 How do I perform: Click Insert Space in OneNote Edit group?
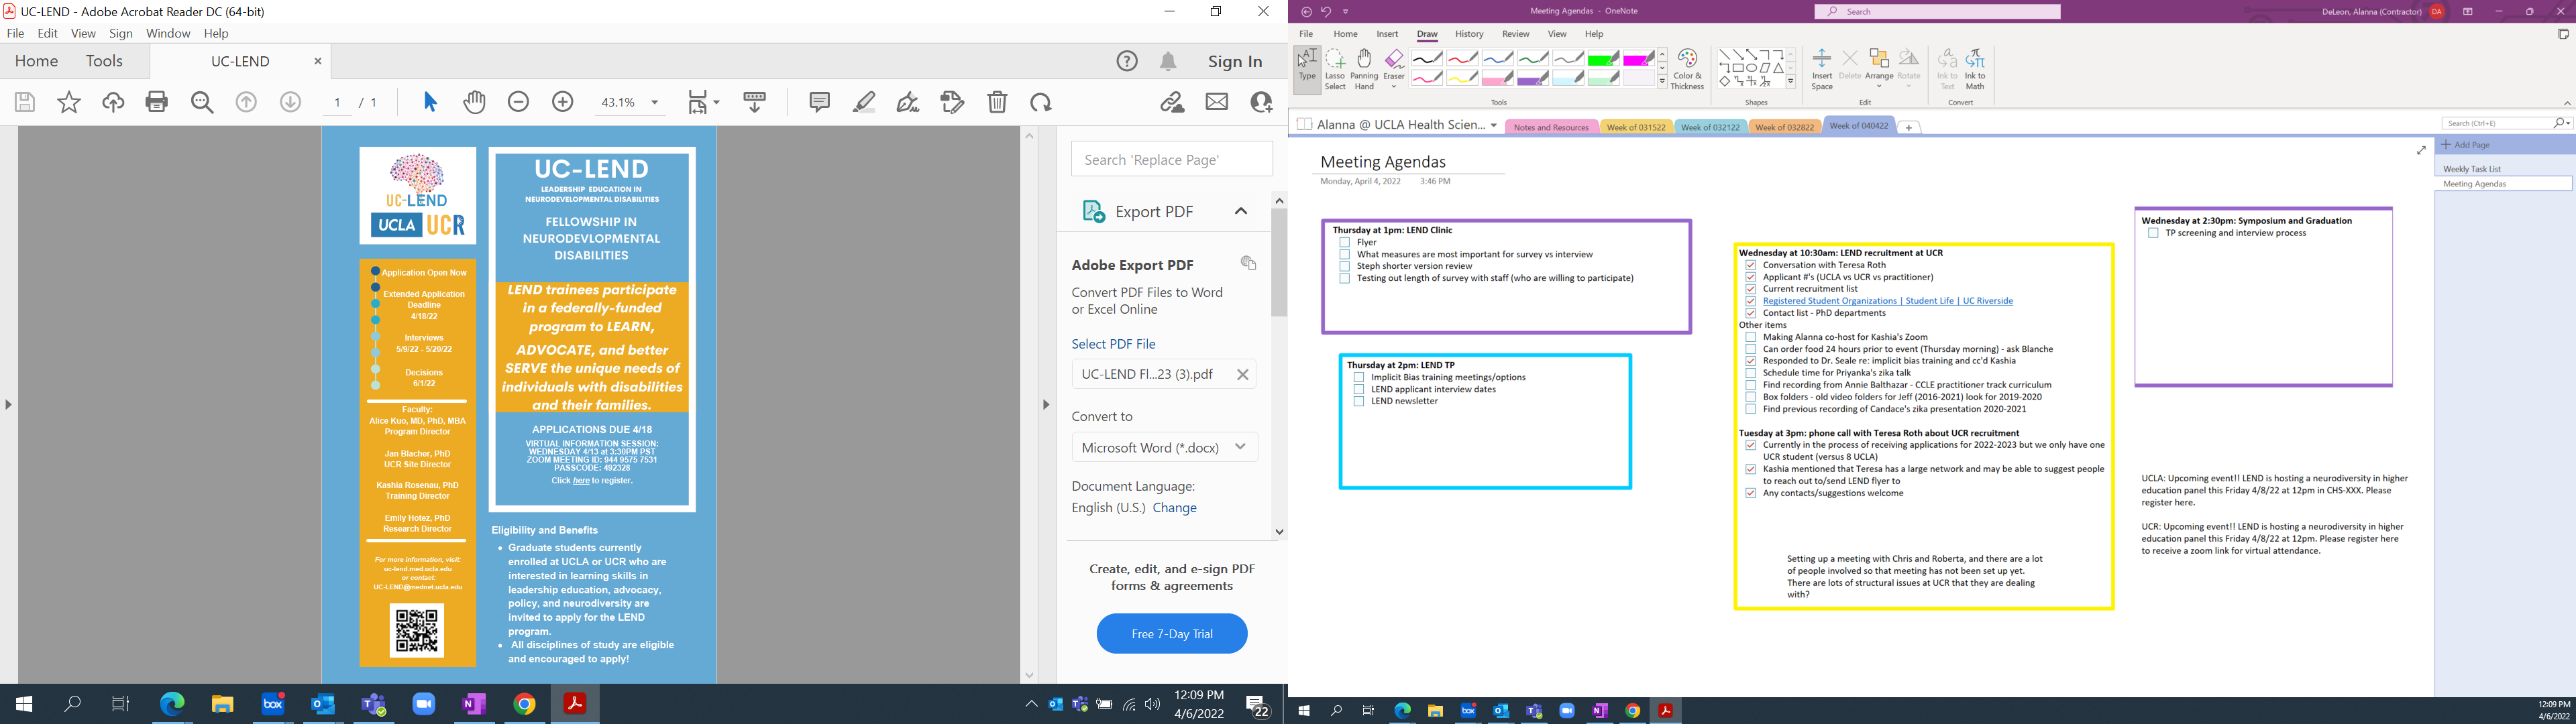(x=1822, y=69)
